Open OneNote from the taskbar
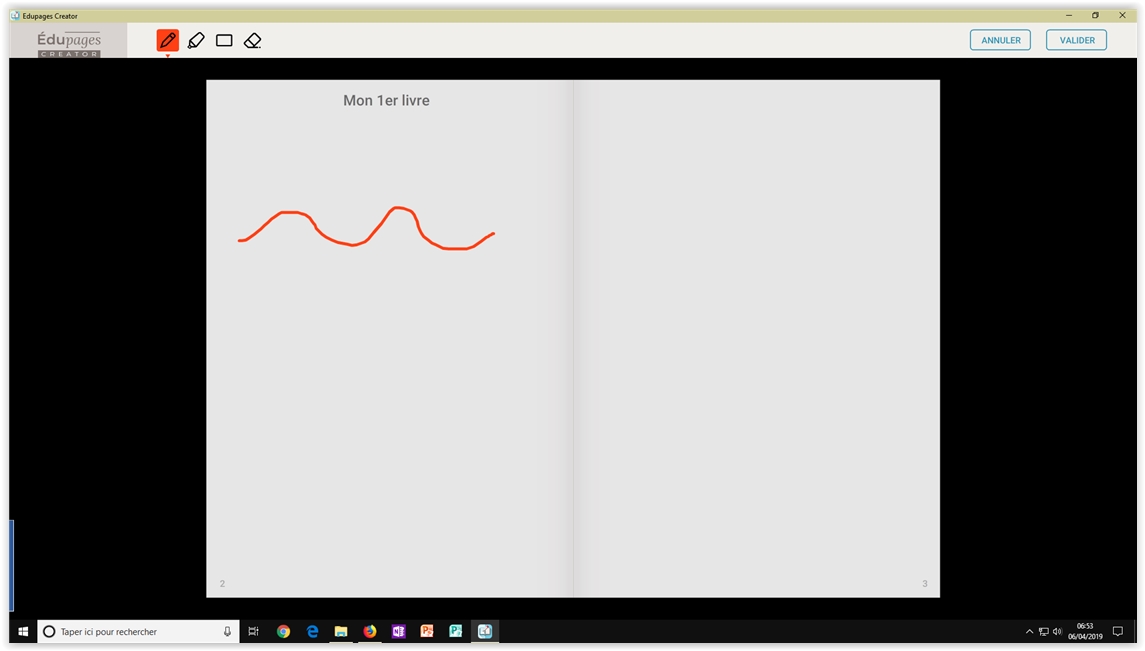Screen dimensions: 1145x651 pyautogui.click(x=398, y=632)
